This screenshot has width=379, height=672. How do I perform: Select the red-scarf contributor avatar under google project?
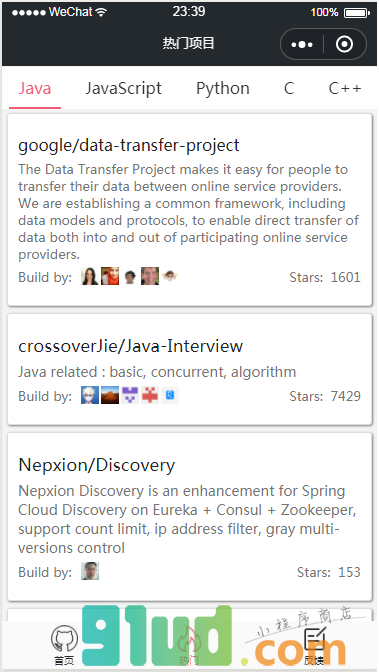click(x=110, y=276)
